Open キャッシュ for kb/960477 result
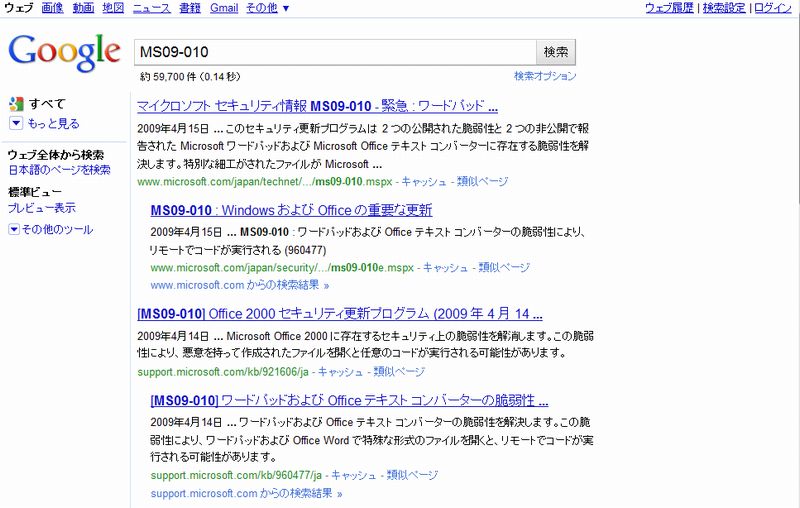800x508 pixels. [x=354, y=475]
